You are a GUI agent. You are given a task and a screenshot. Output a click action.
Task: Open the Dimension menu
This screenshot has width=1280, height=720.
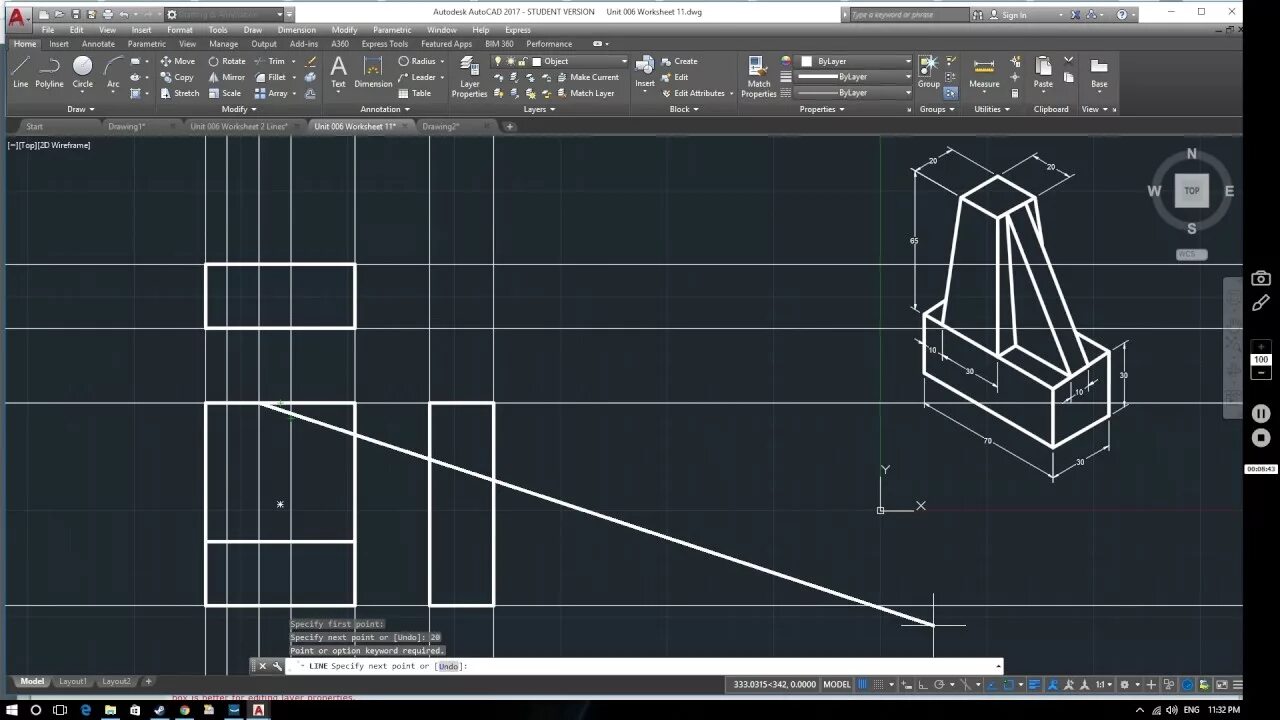[x=296, y=30]
